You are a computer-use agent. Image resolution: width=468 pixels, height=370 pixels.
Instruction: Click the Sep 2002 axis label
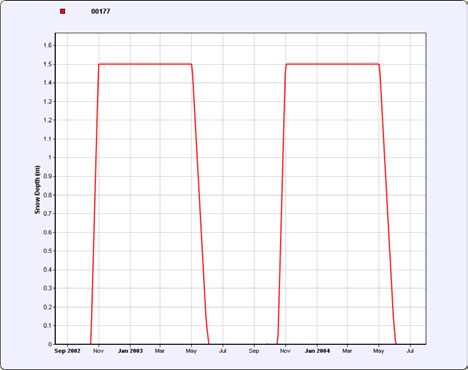pyautogui.click(x=67, y=351)
